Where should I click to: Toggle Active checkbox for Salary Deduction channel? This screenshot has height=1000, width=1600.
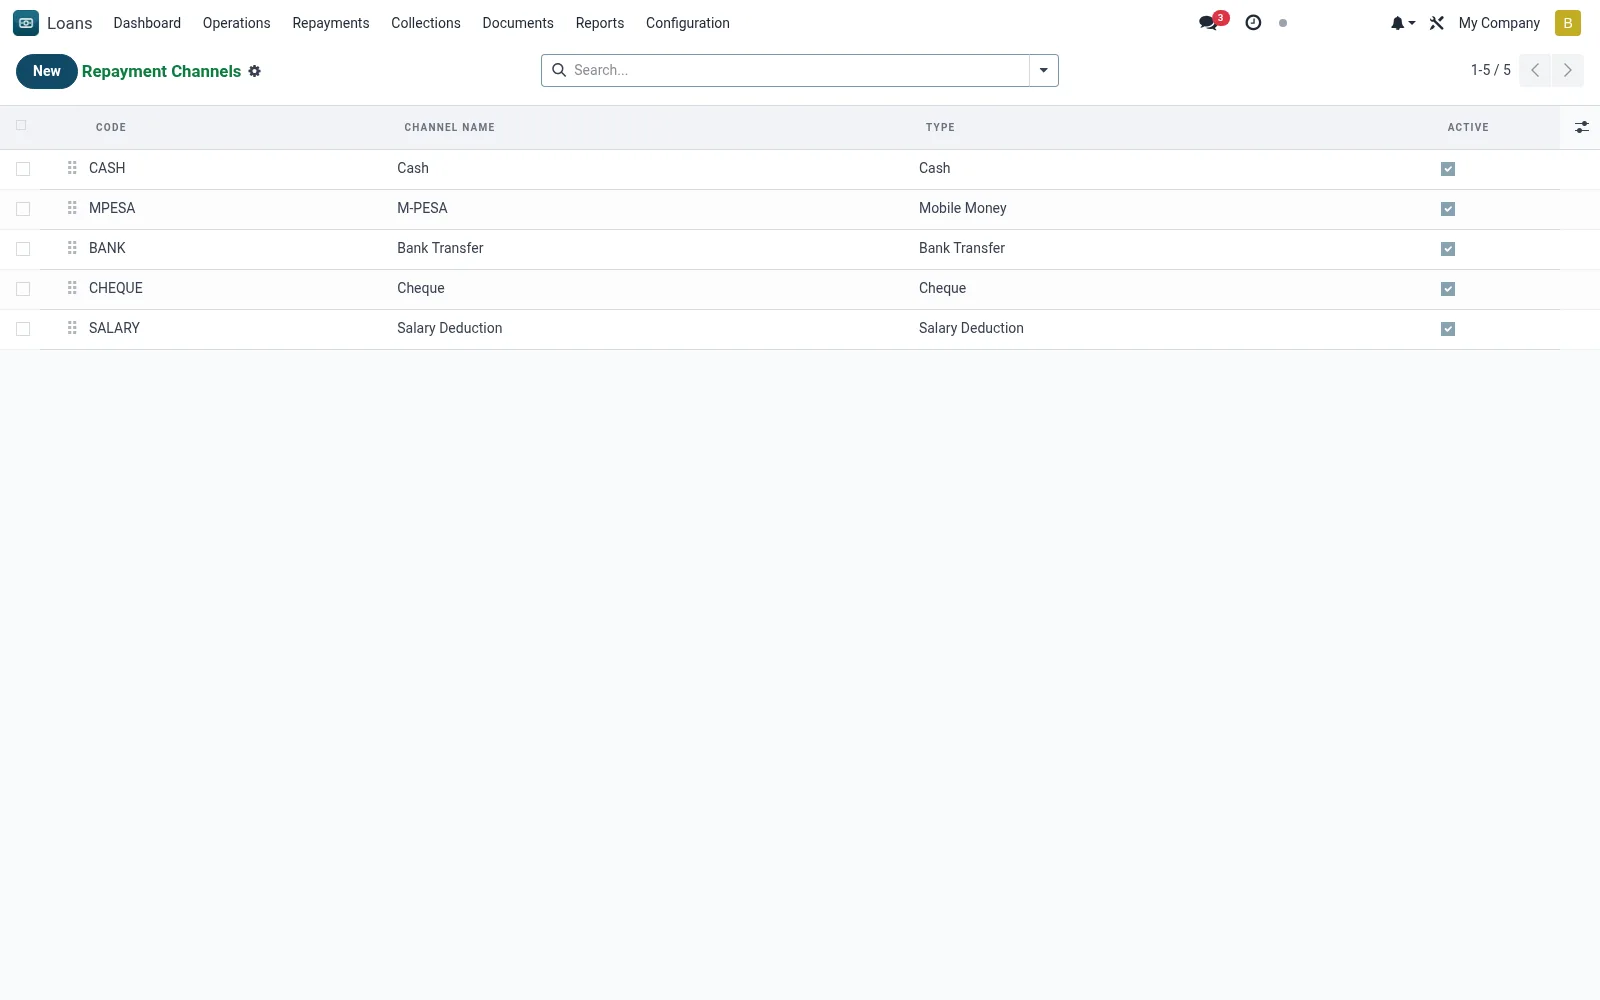1448,329
